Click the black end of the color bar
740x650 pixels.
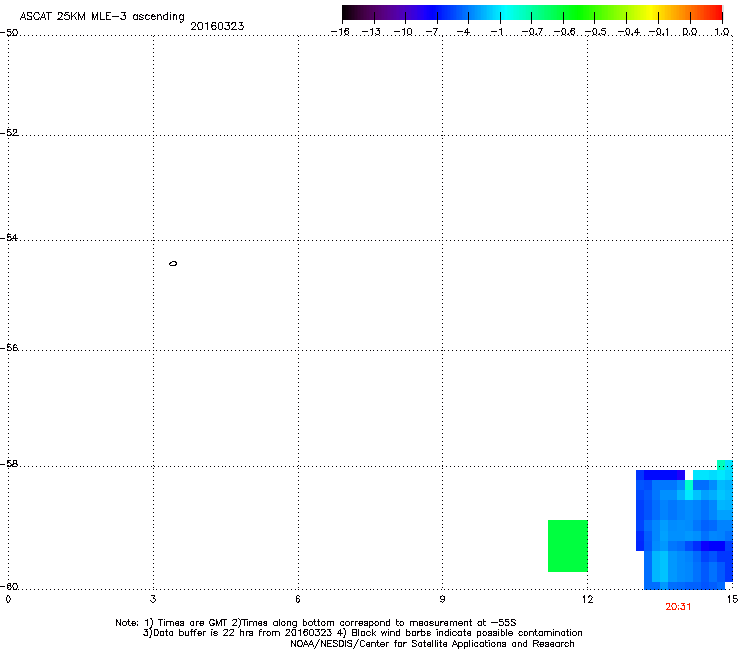coord(349,12)
